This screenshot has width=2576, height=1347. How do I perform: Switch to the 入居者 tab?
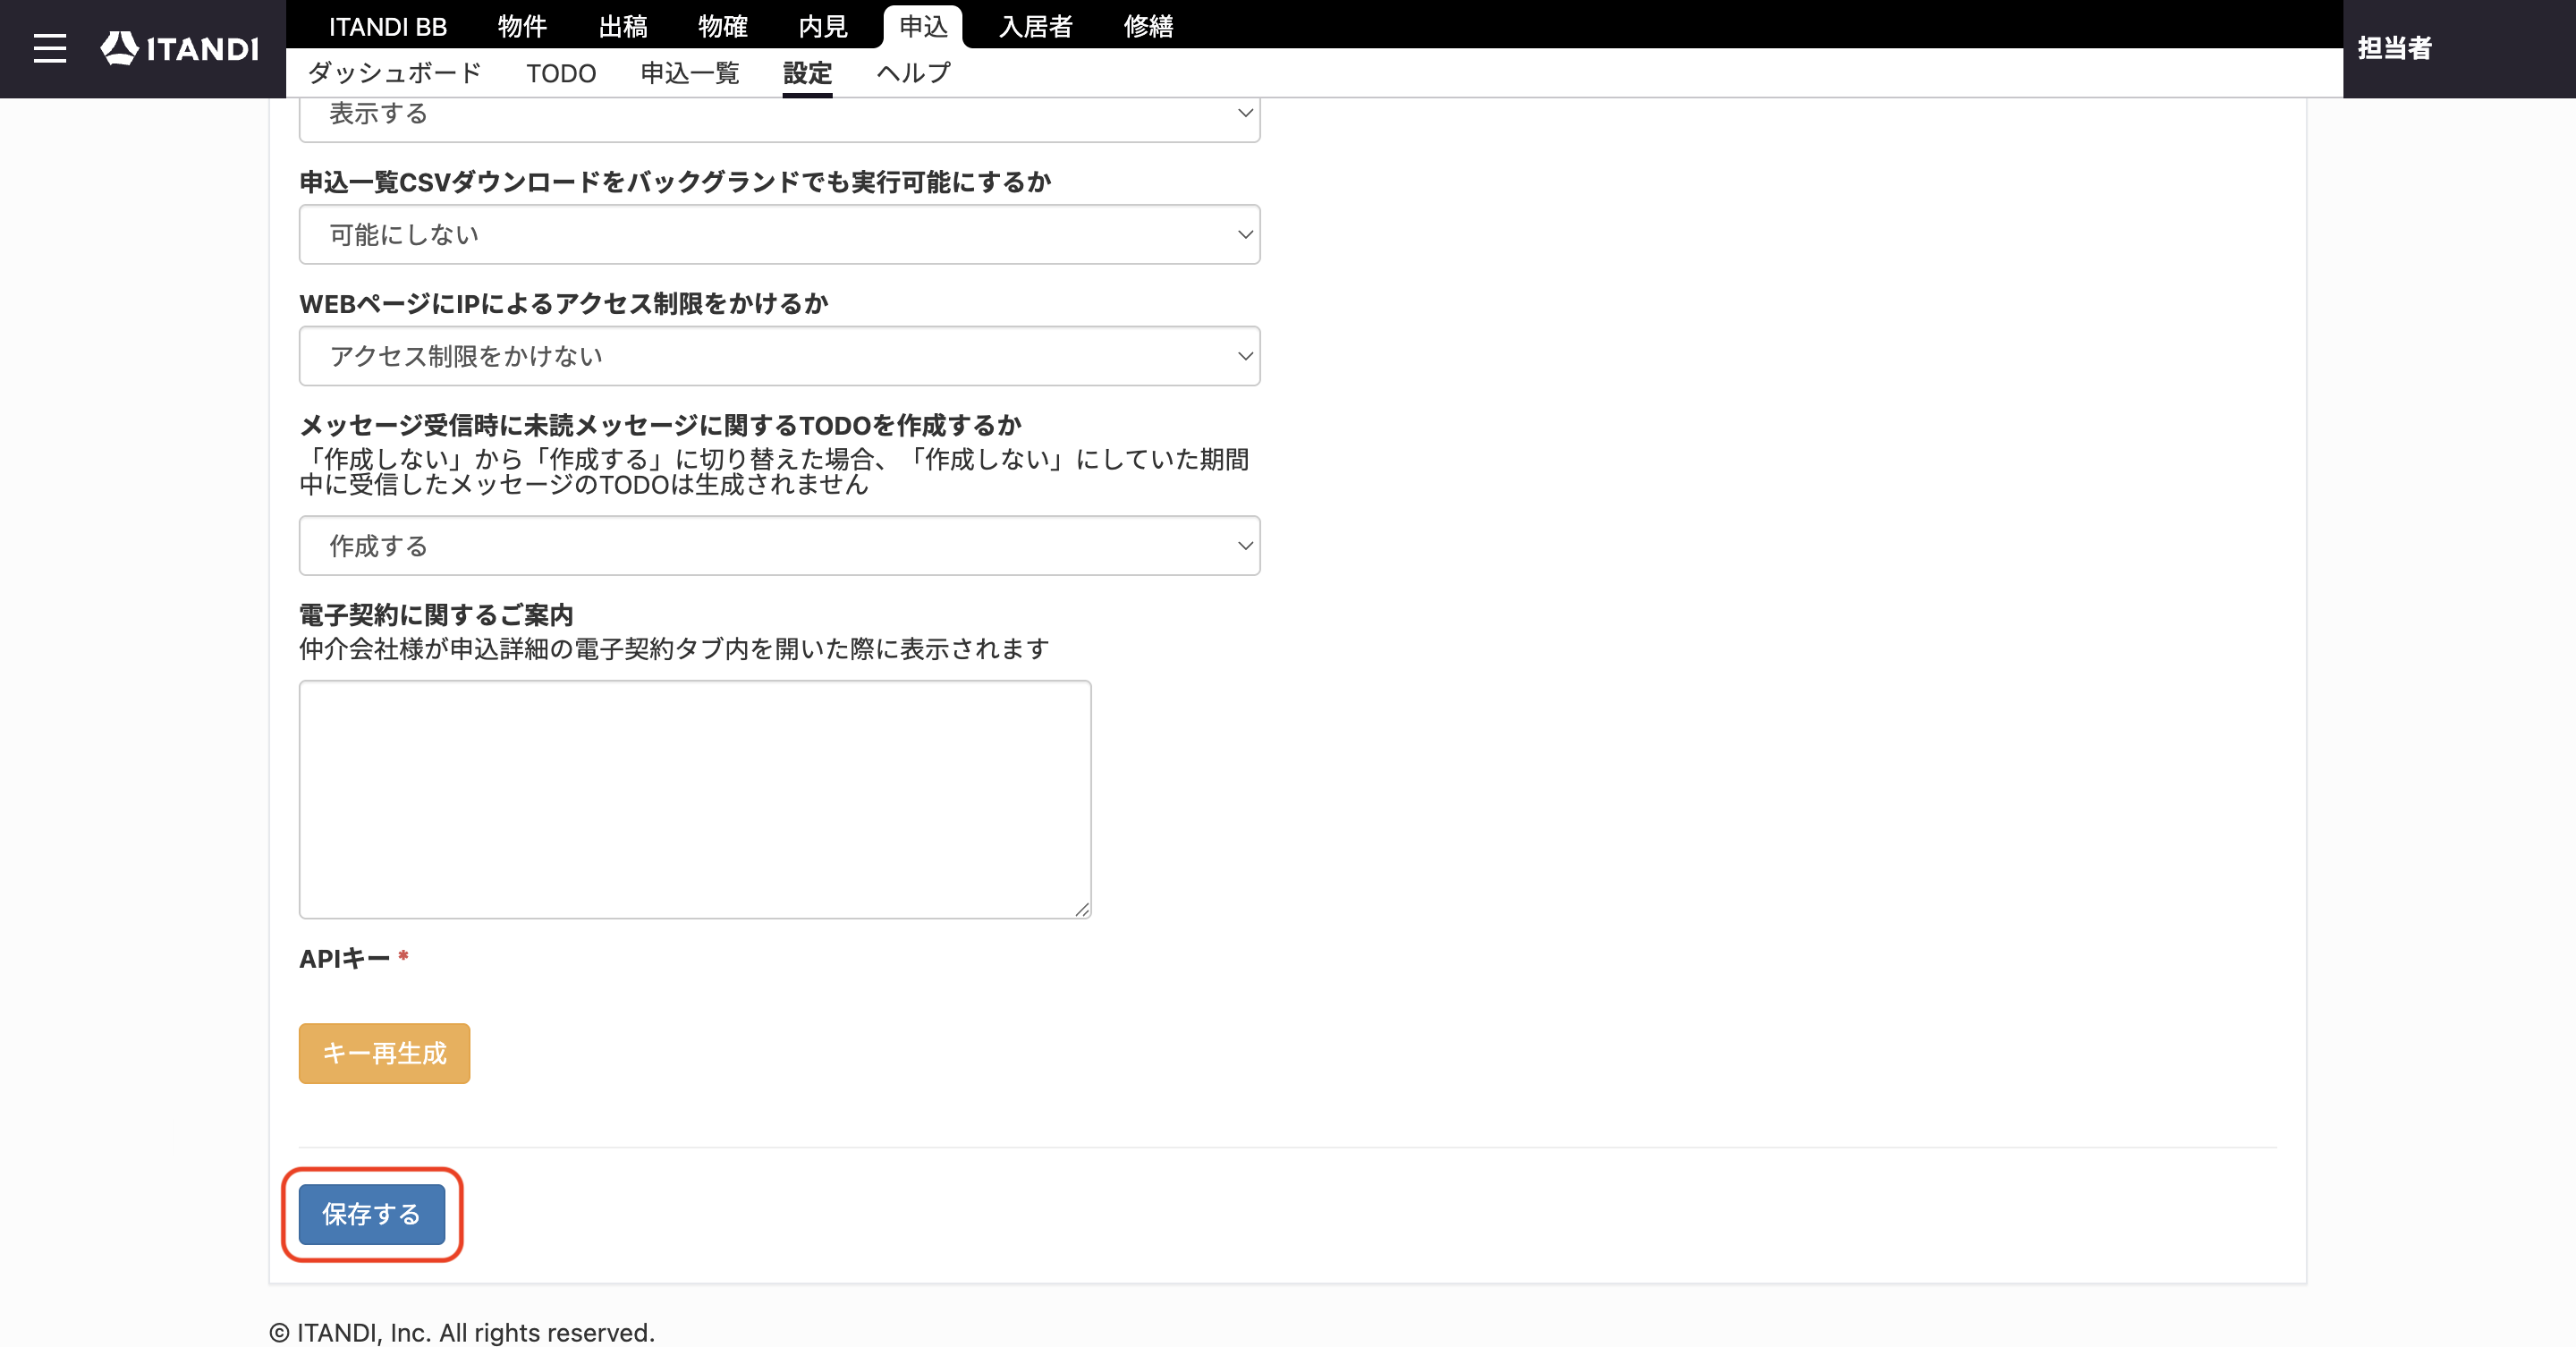(1036, 26)
